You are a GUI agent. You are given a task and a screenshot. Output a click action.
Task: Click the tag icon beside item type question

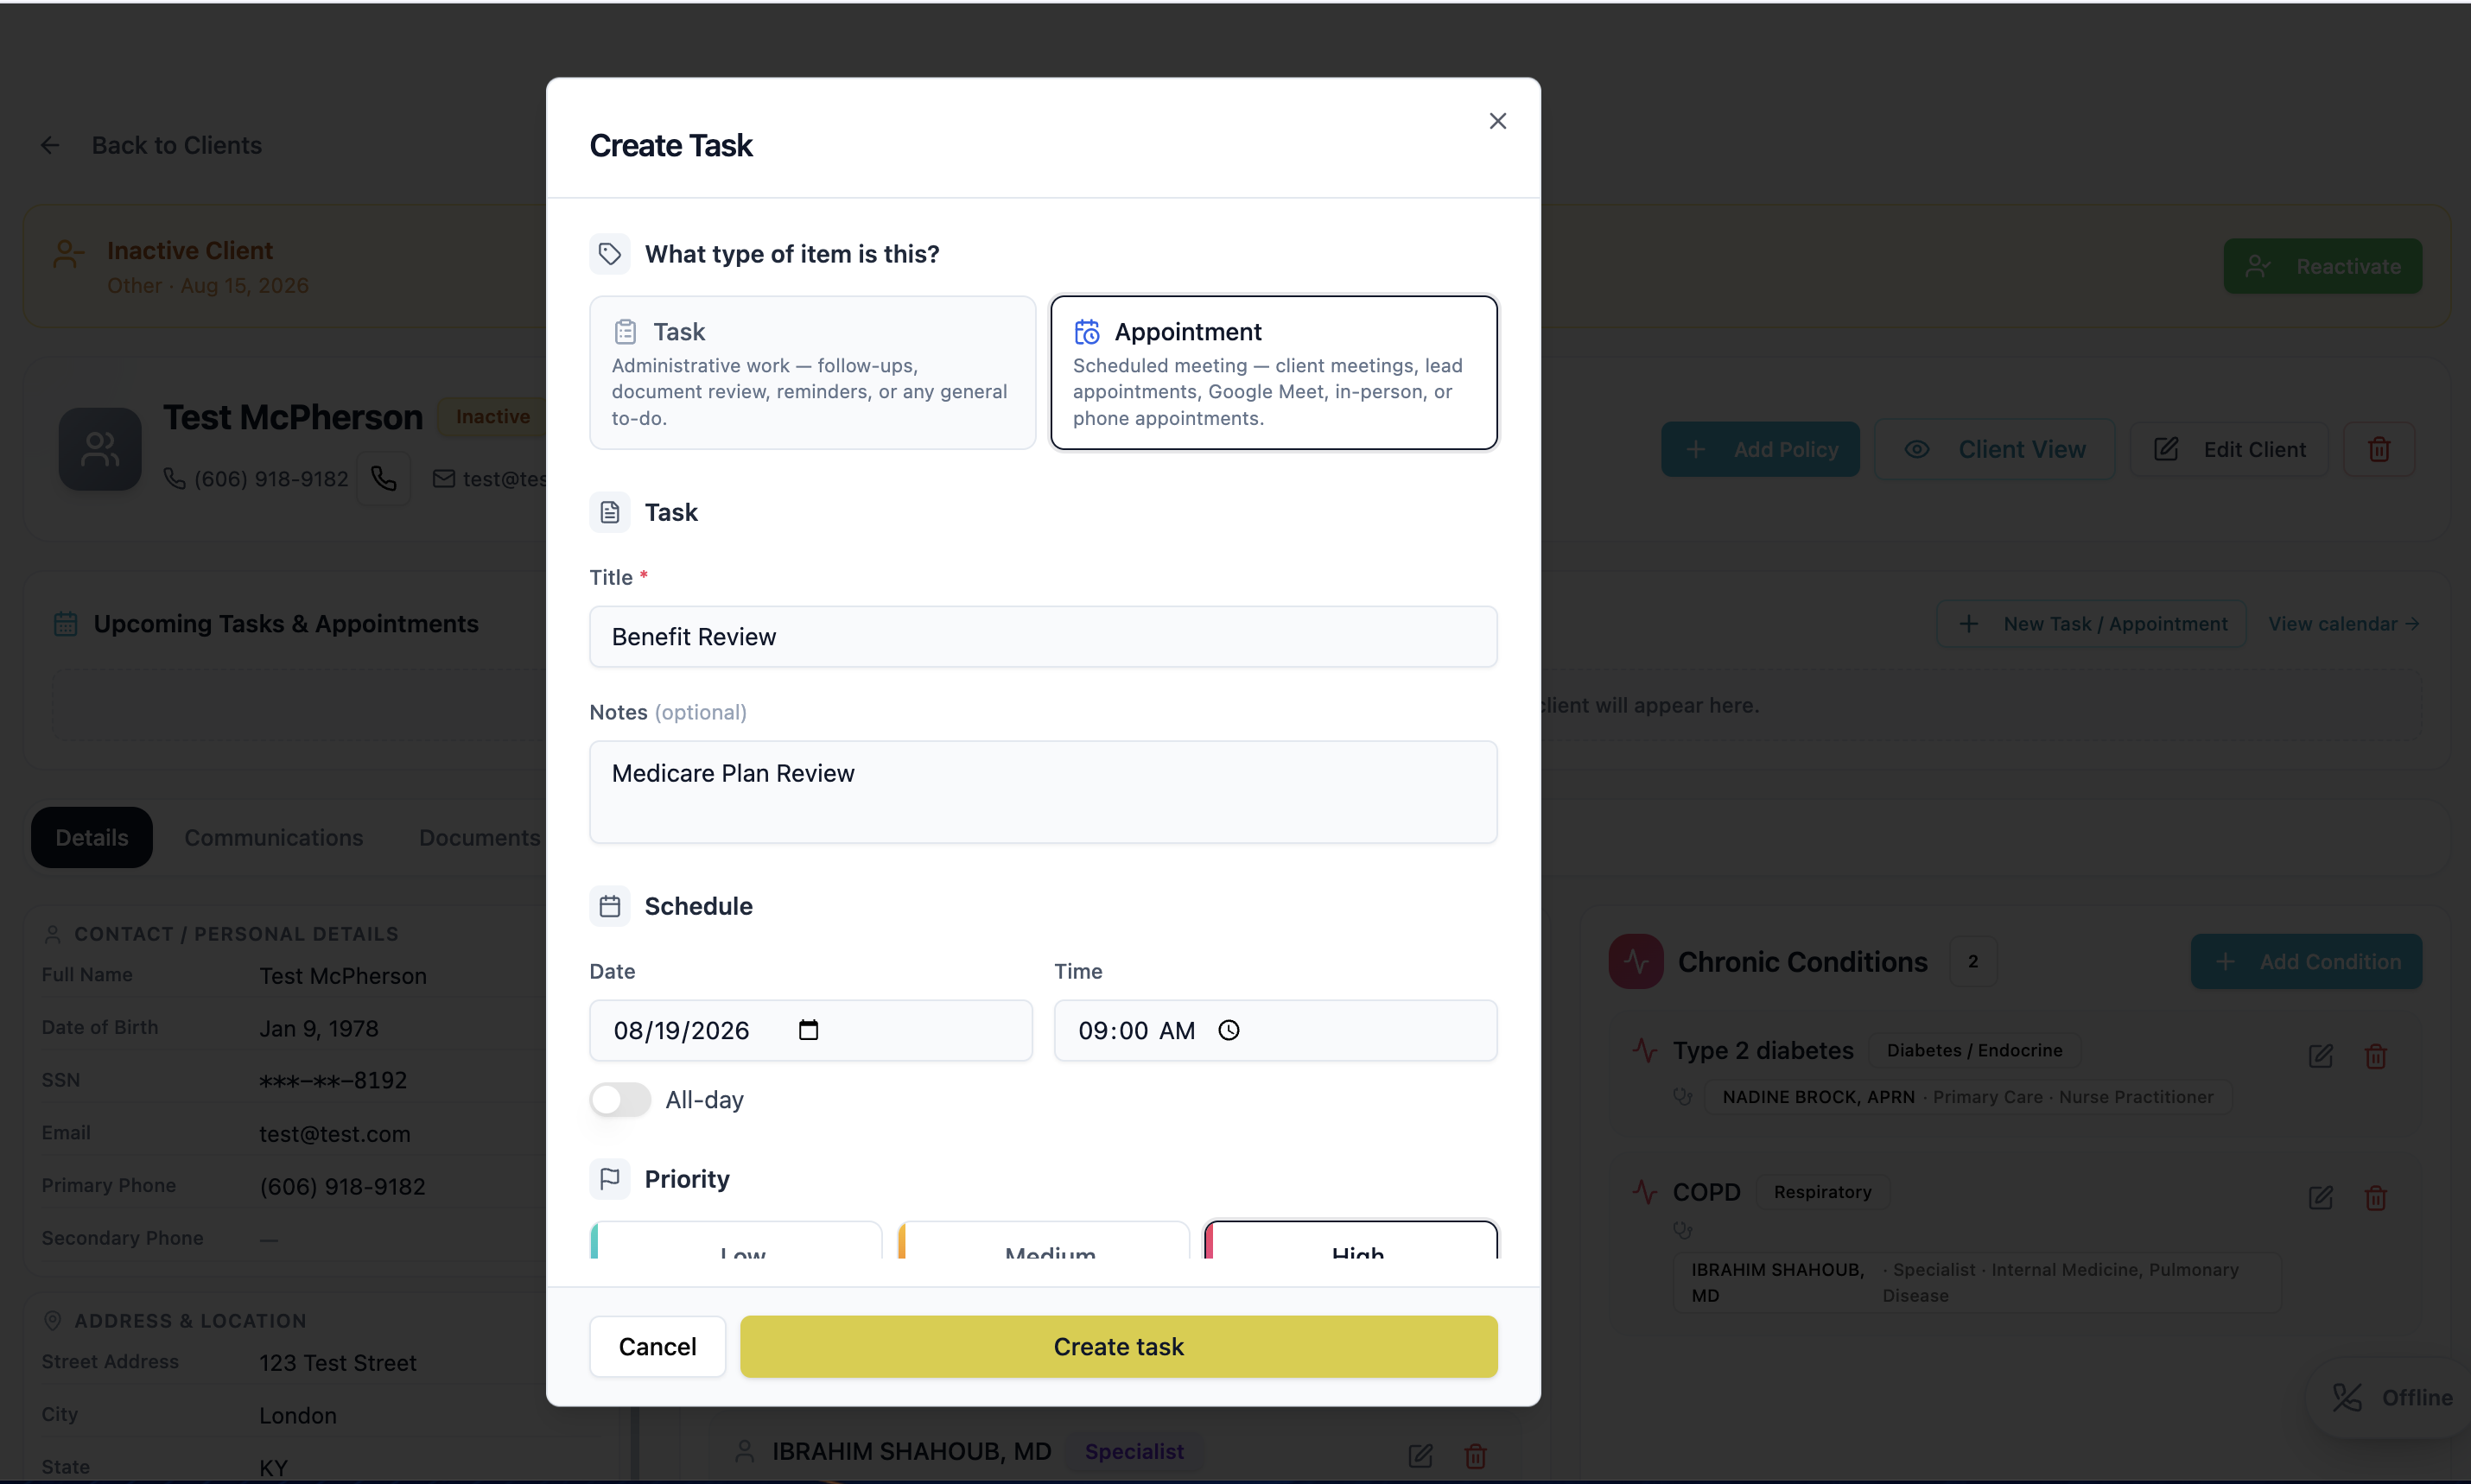pyautogui.click(x=610, y=254)
